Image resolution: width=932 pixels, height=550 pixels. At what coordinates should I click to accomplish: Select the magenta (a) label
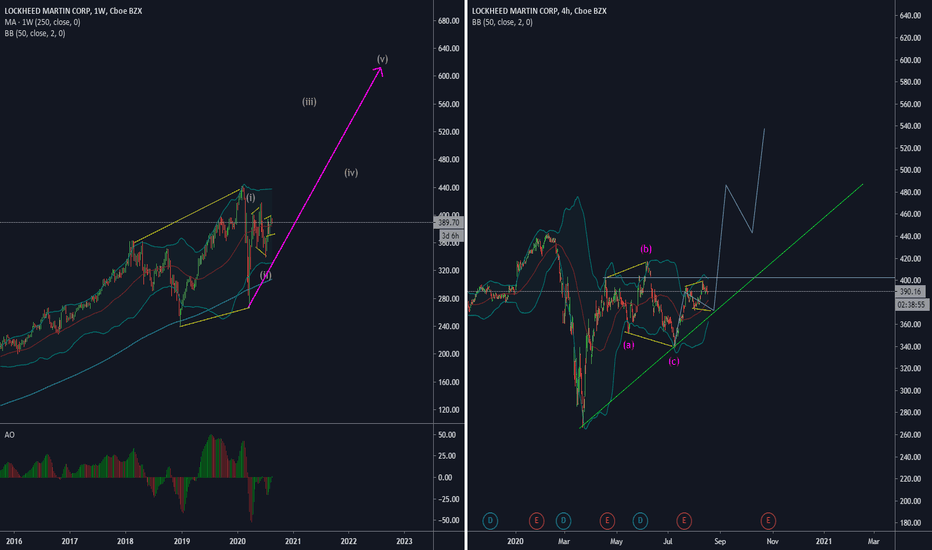coord(628,345)
